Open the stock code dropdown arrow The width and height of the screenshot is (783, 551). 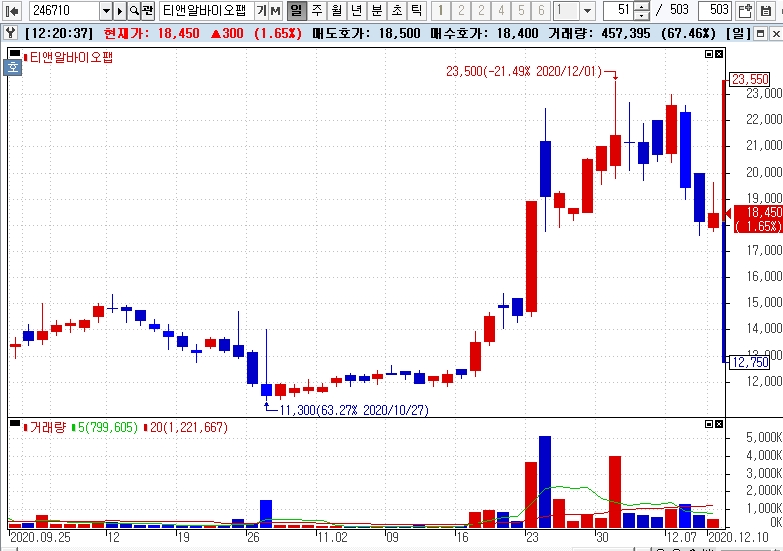[106, 10]
